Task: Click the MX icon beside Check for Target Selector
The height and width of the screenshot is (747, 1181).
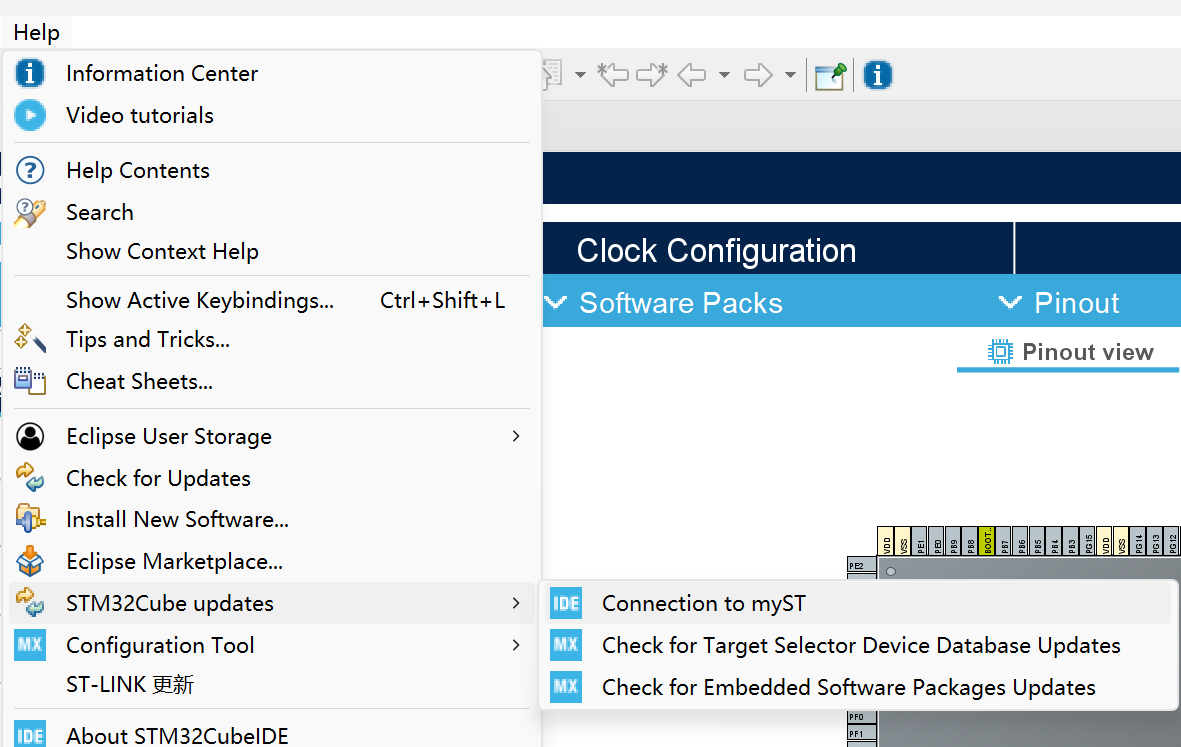Action: coord(566,645)
